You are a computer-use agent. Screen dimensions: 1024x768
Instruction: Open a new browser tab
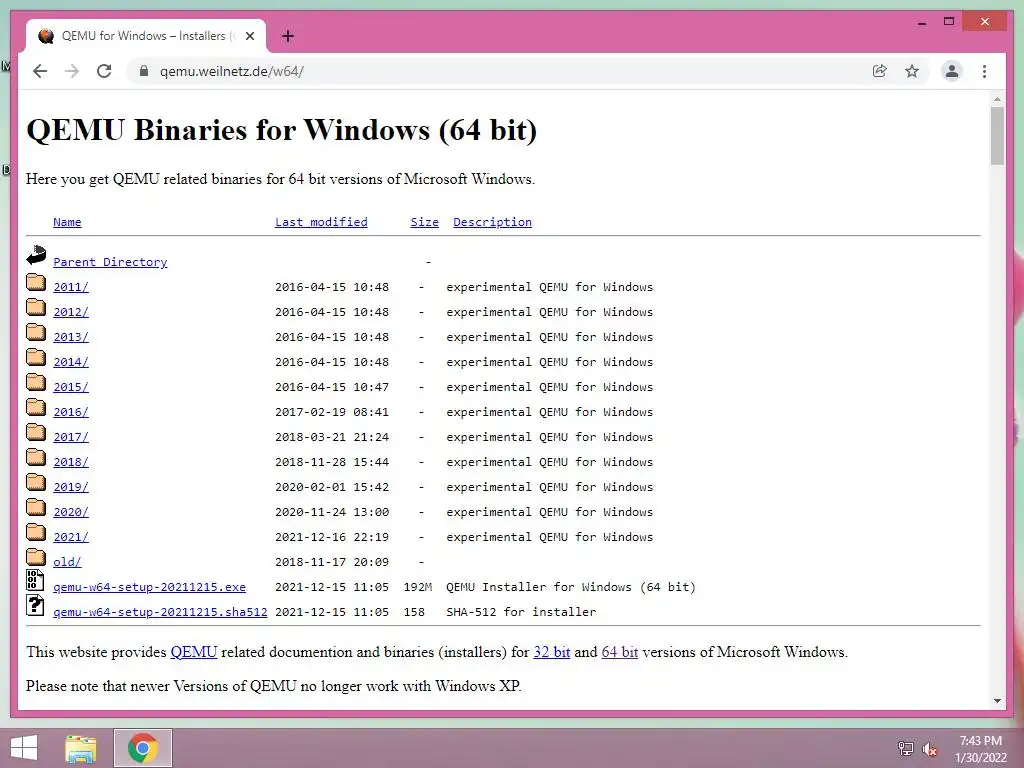tap(288, 36)
